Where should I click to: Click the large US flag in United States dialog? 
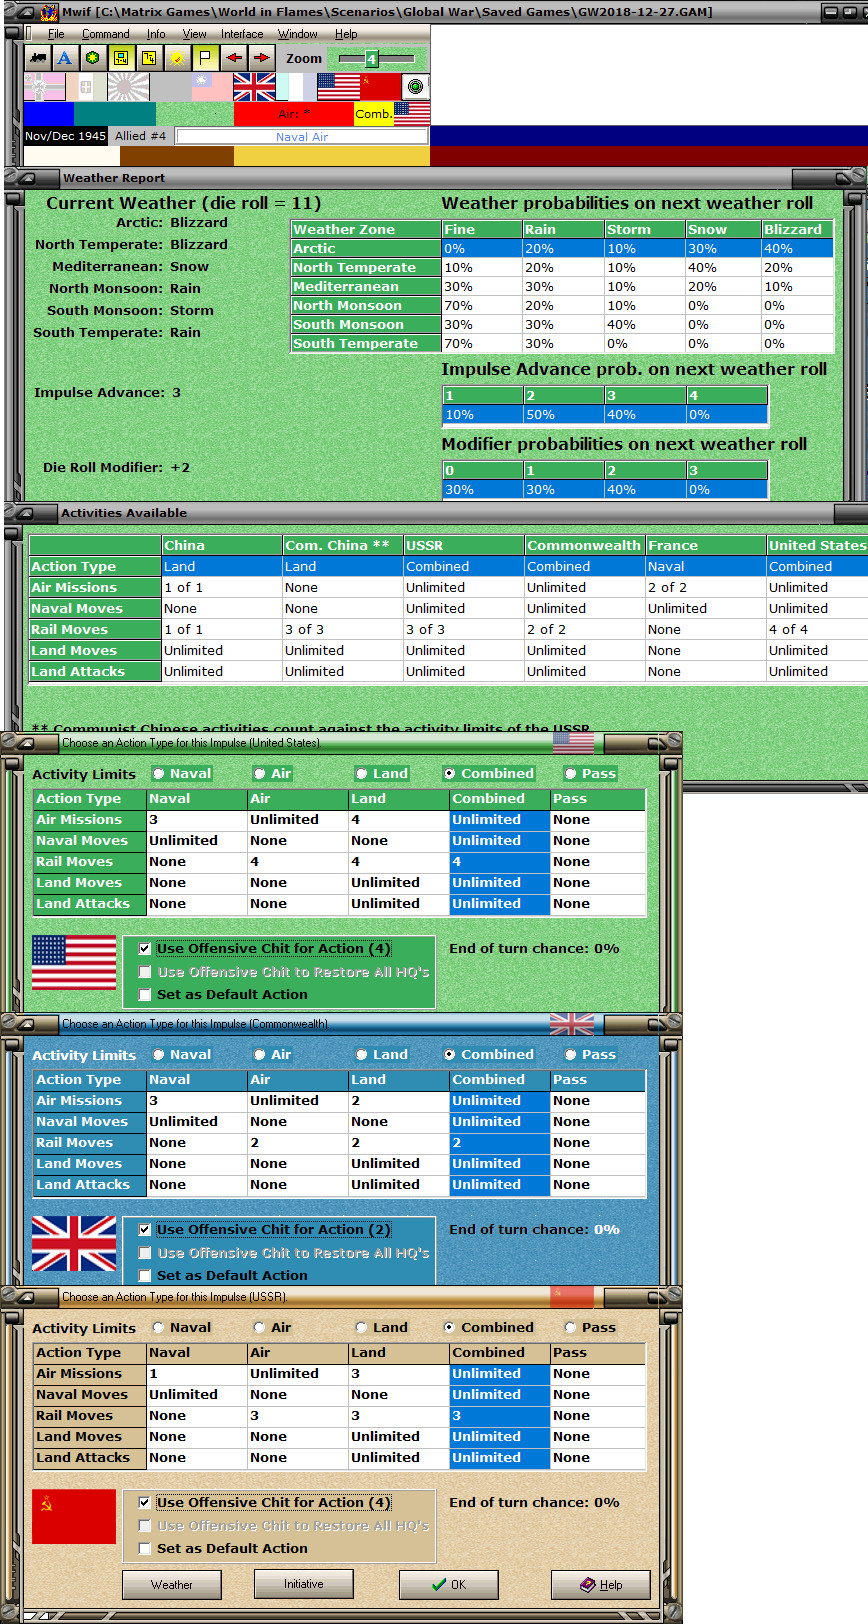[74, 963]
